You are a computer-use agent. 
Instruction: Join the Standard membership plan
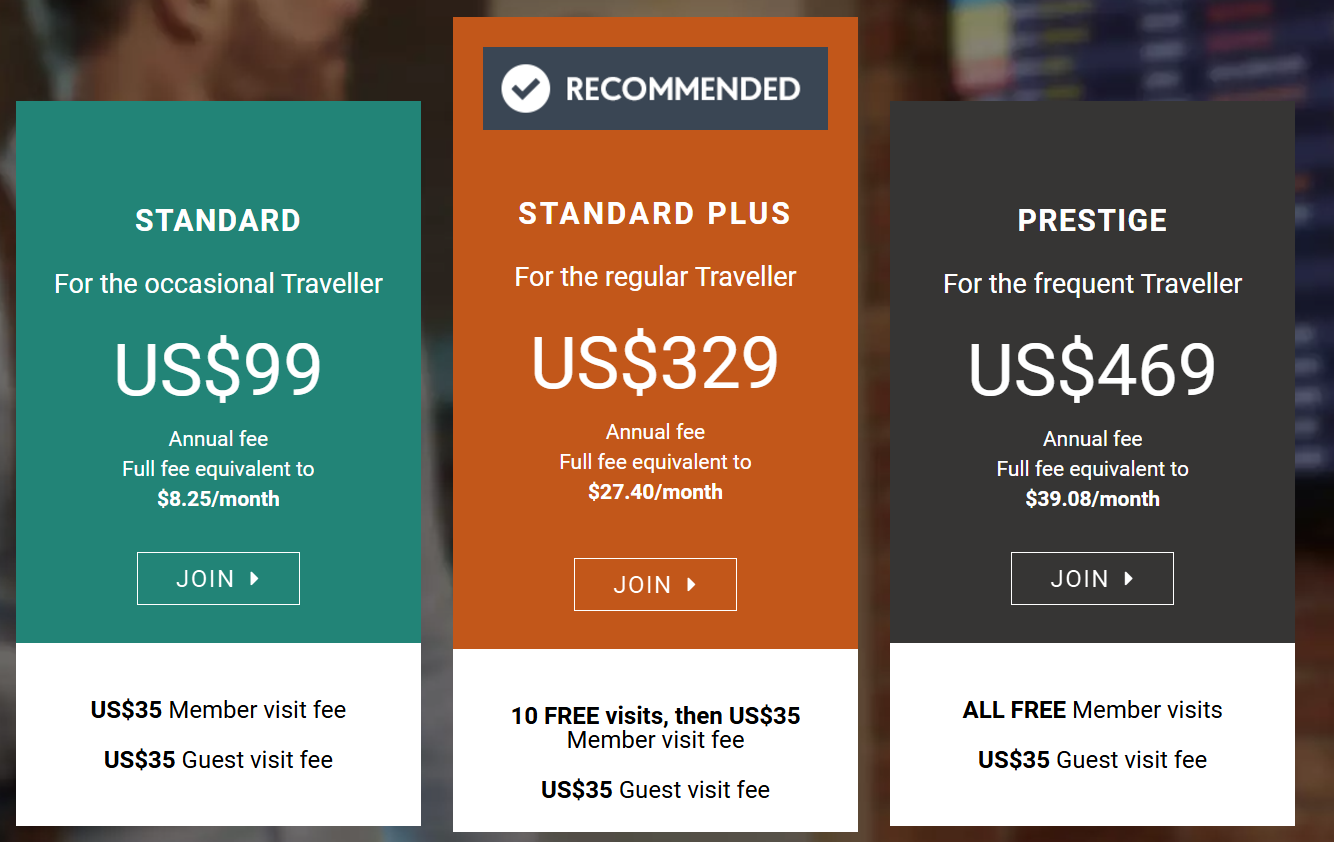pyautogui.click(x=218, y=578)
